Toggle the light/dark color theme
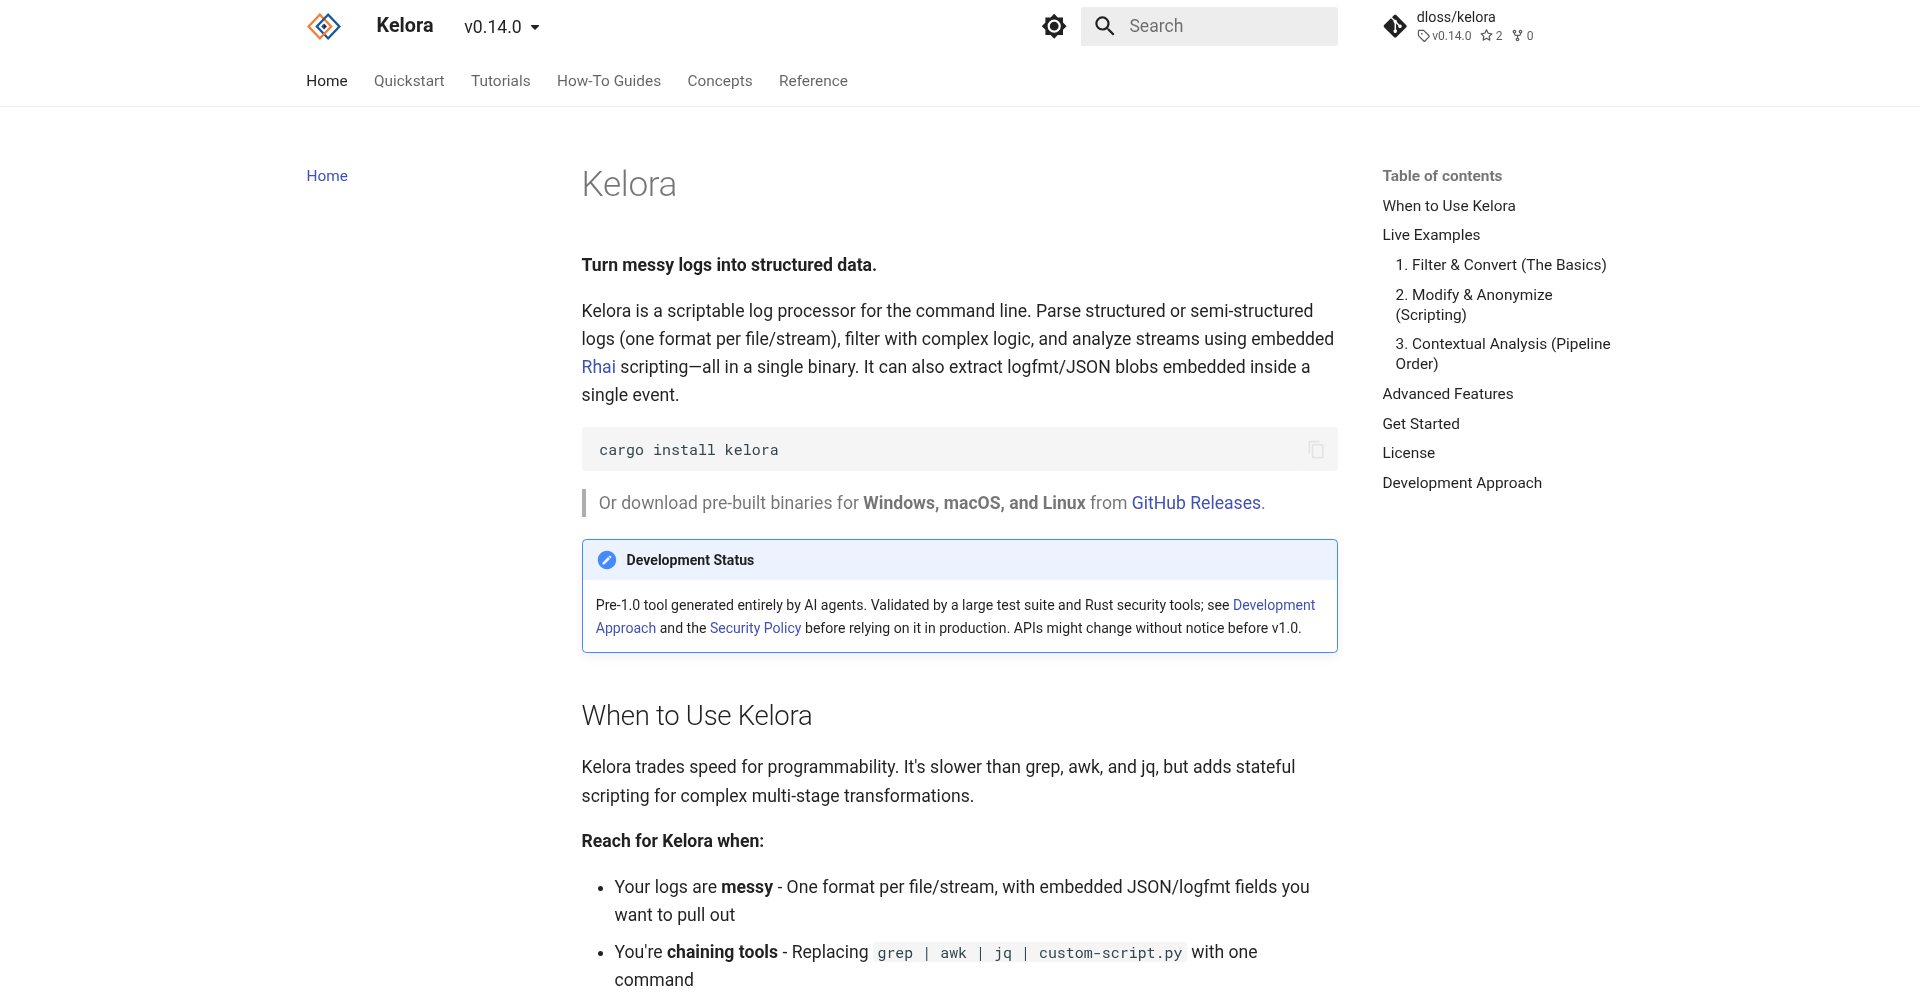The image size is (1920, 993). click(1054, 26)
